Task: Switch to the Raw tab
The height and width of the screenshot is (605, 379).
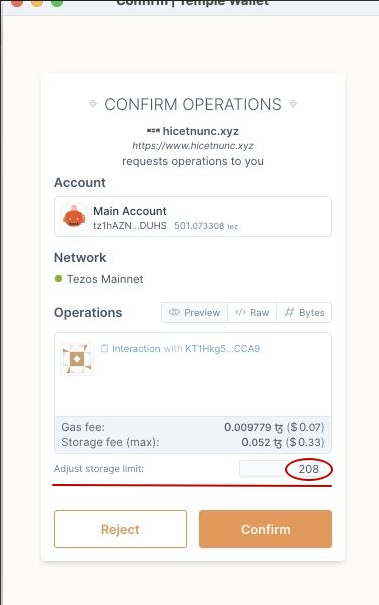Action: pyautogui.click(x=252, y=312)
